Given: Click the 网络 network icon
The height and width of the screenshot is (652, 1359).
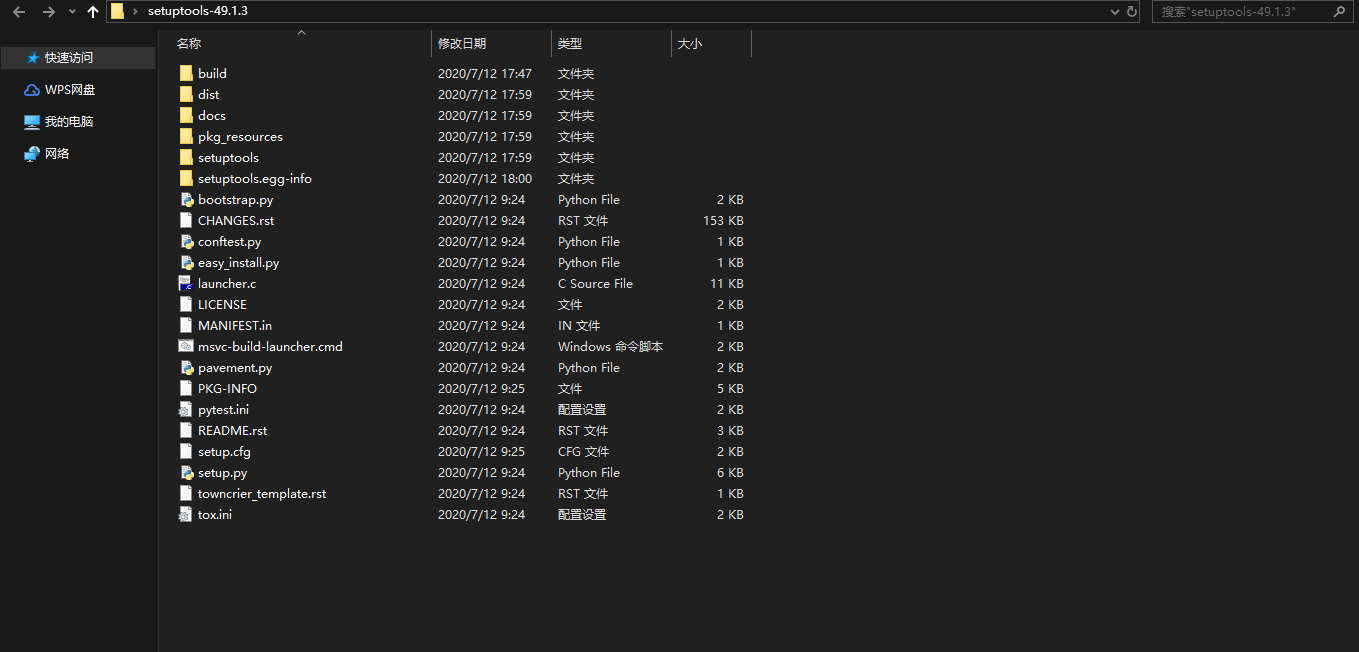Looking at the screenshot, I should pyautogui.click(x=32, y=154).
